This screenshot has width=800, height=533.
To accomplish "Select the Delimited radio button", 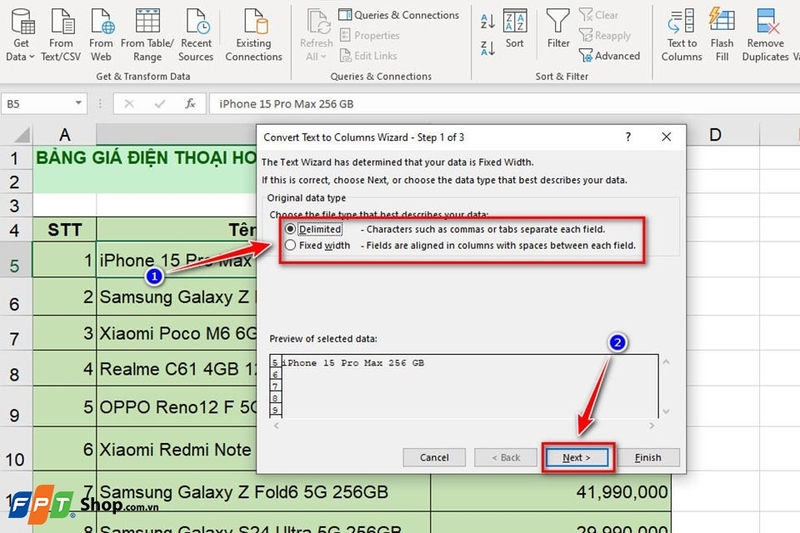I will point(290,229).
